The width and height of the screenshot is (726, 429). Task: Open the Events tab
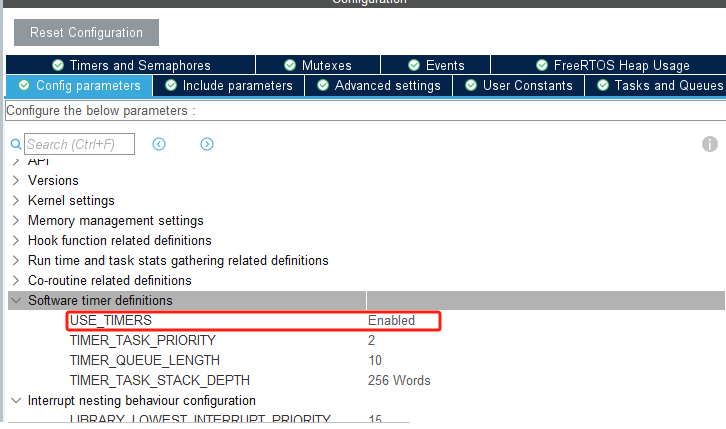pyautogui.click(x=436, y=65)
